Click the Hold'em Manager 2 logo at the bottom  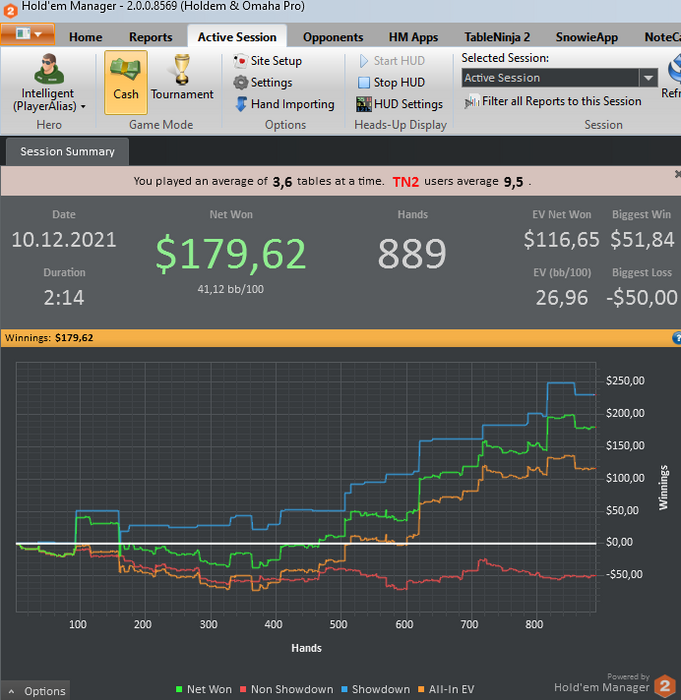(665, 686)
